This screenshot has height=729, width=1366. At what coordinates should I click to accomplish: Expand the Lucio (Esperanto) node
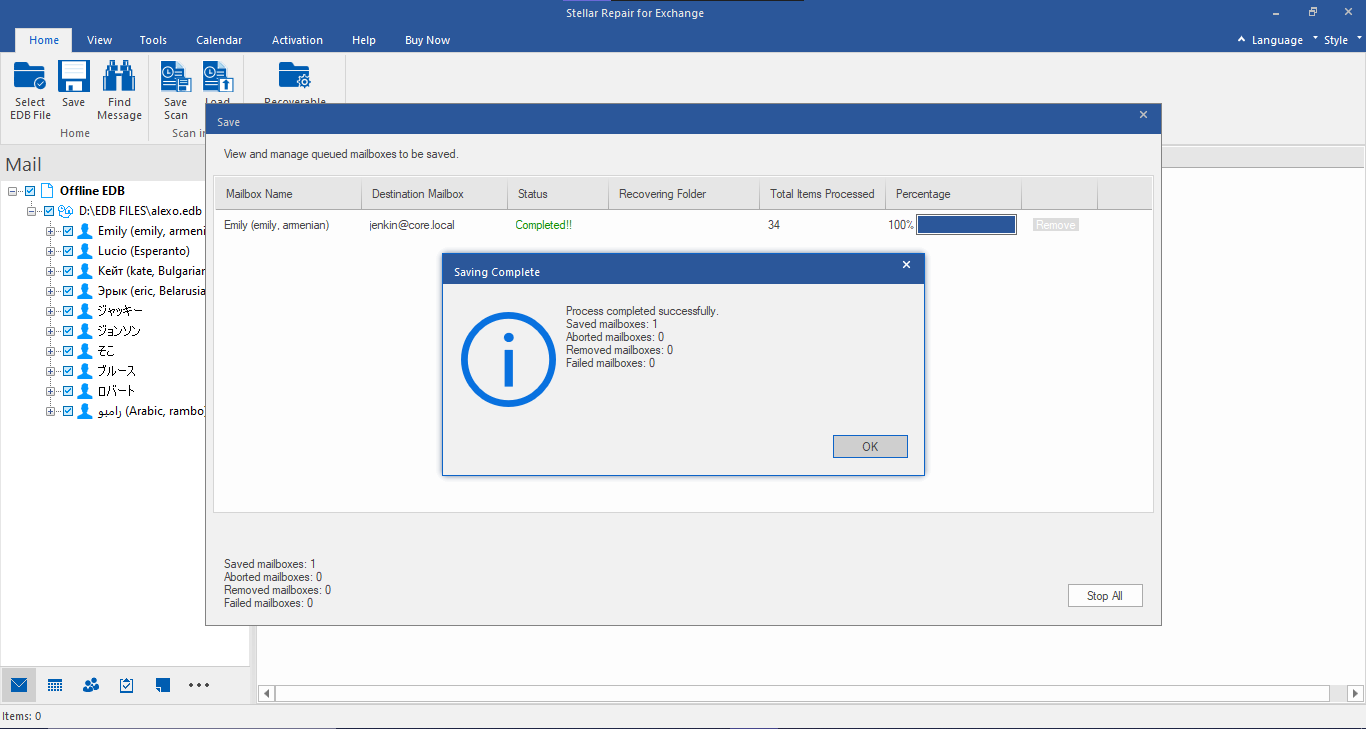51,251
